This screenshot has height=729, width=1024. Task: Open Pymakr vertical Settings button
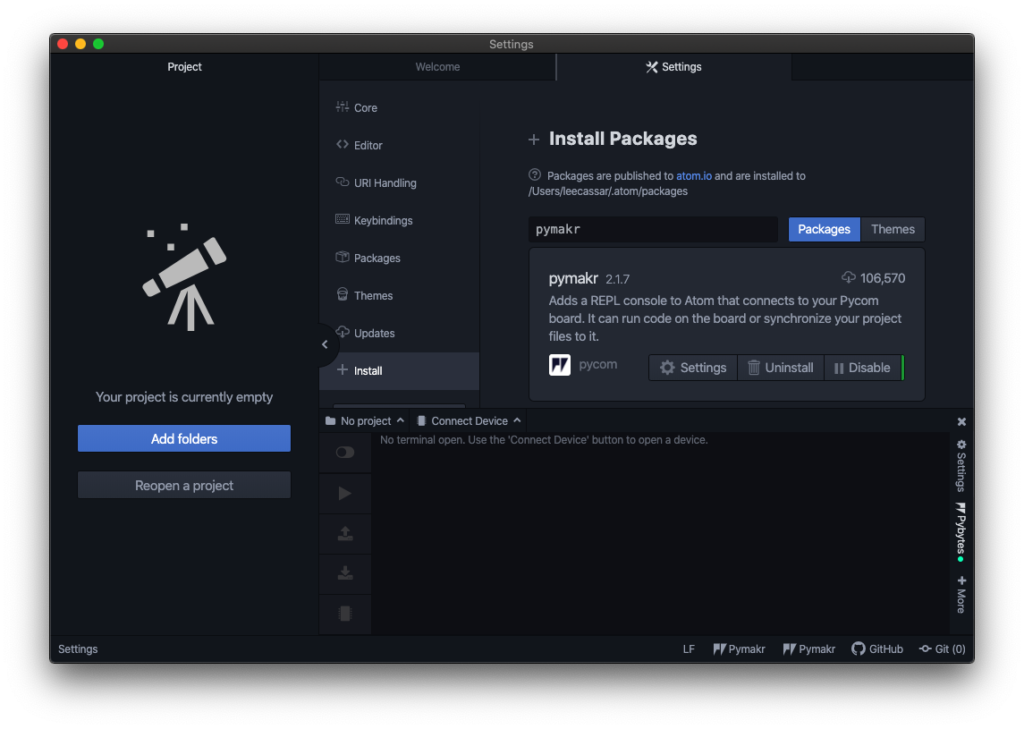(961, 465)
